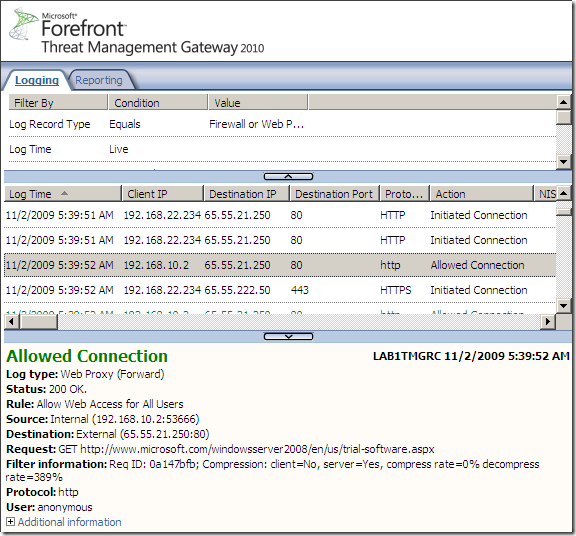Sort by Proto... column header

pos(404,194)
